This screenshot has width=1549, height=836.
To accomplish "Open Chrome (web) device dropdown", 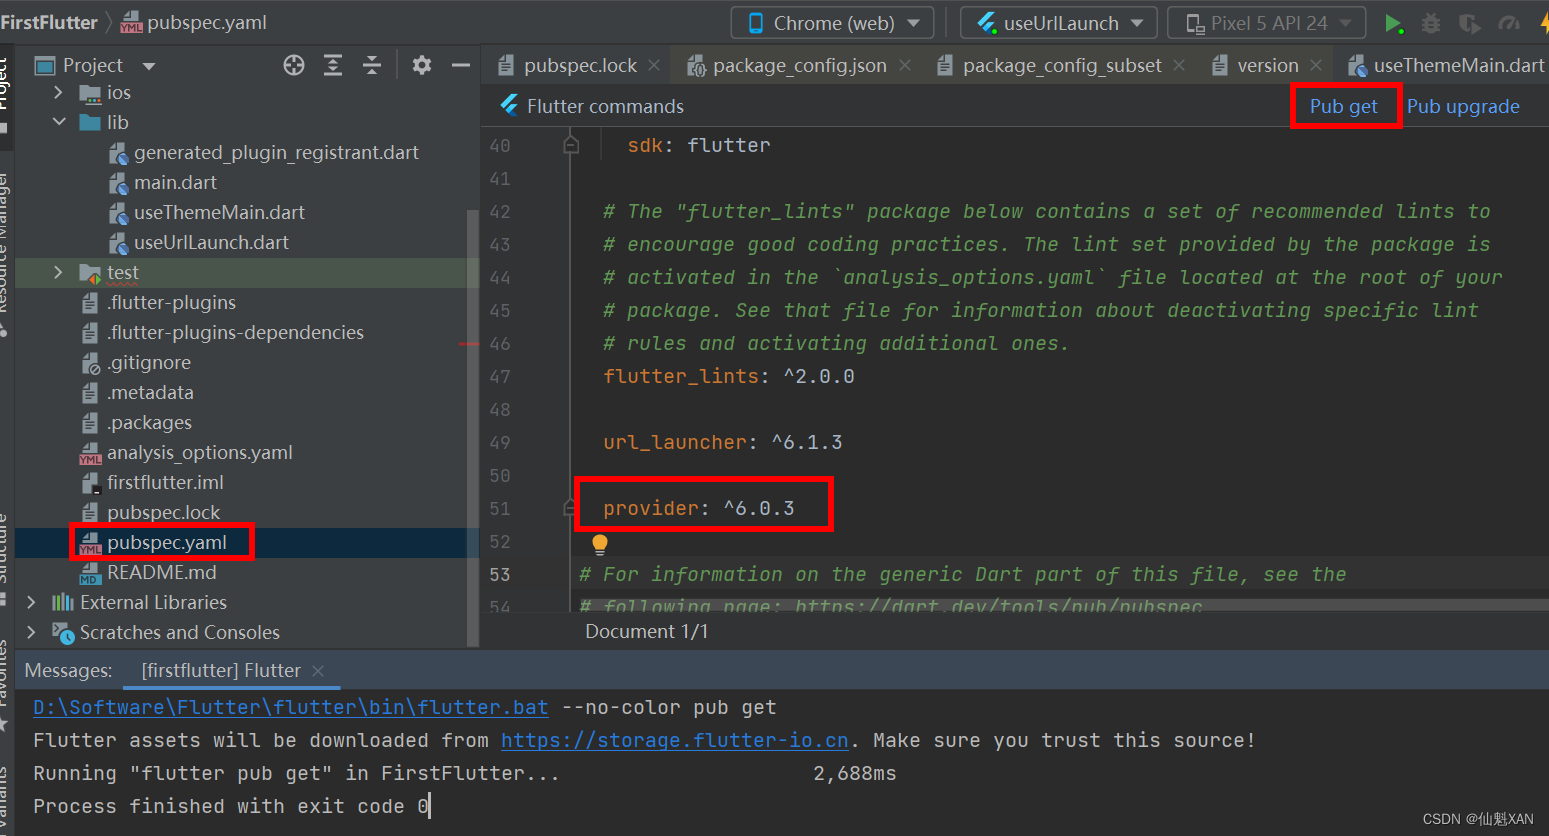I will (832, 23).
